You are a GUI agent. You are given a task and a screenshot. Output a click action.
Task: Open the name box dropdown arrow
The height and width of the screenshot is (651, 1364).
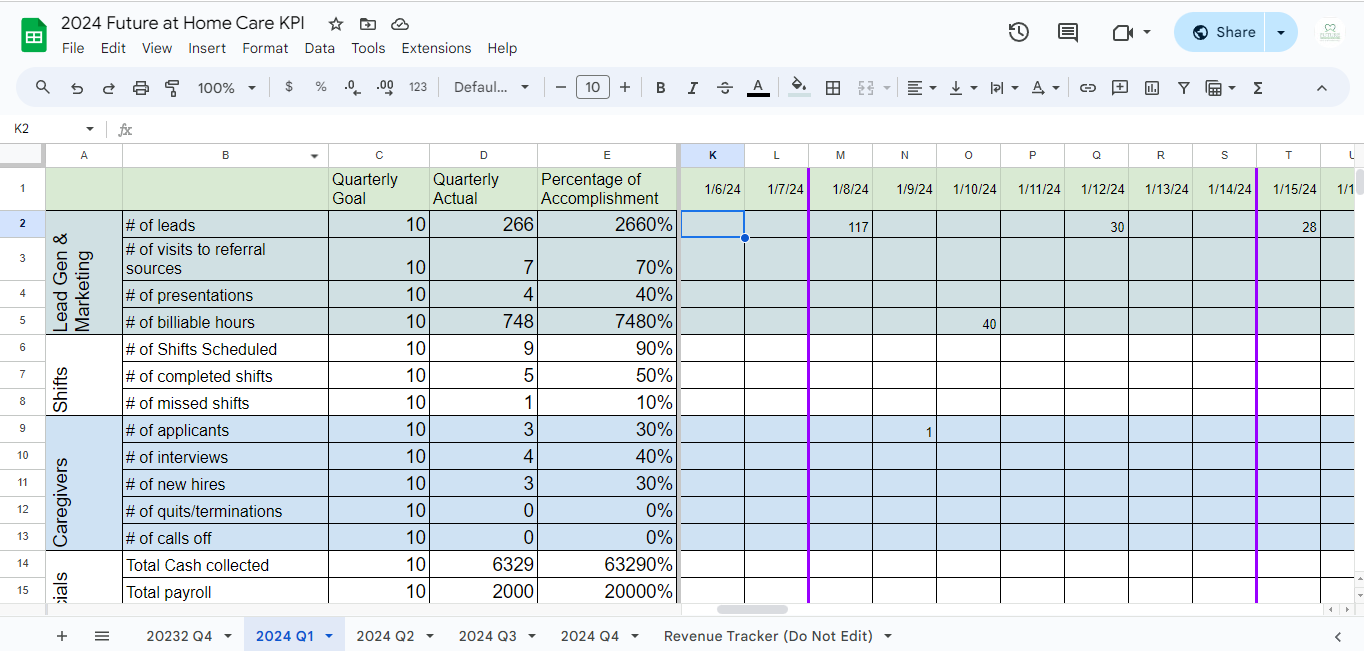[89, 129]
